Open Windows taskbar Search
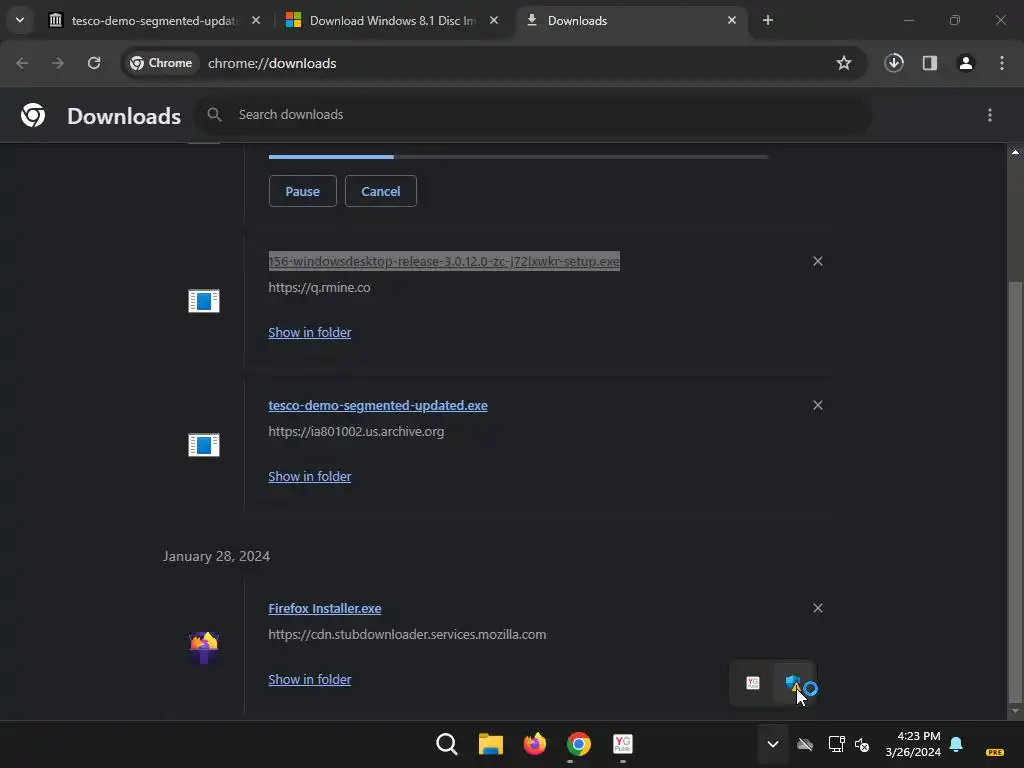This screenshot has height=768, width=1024. click(x=447, y=744)
